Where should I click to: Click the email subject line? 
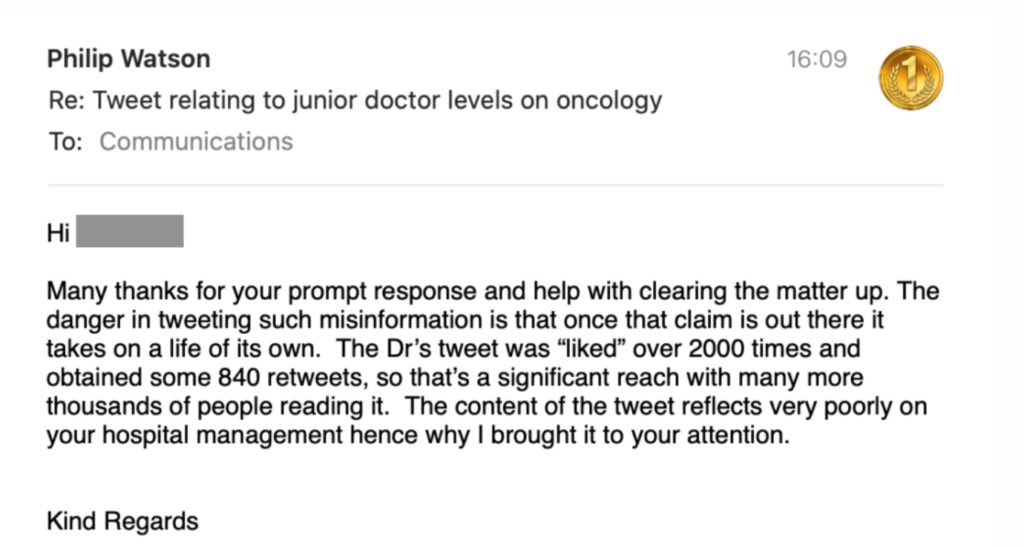tap(355, 100)
